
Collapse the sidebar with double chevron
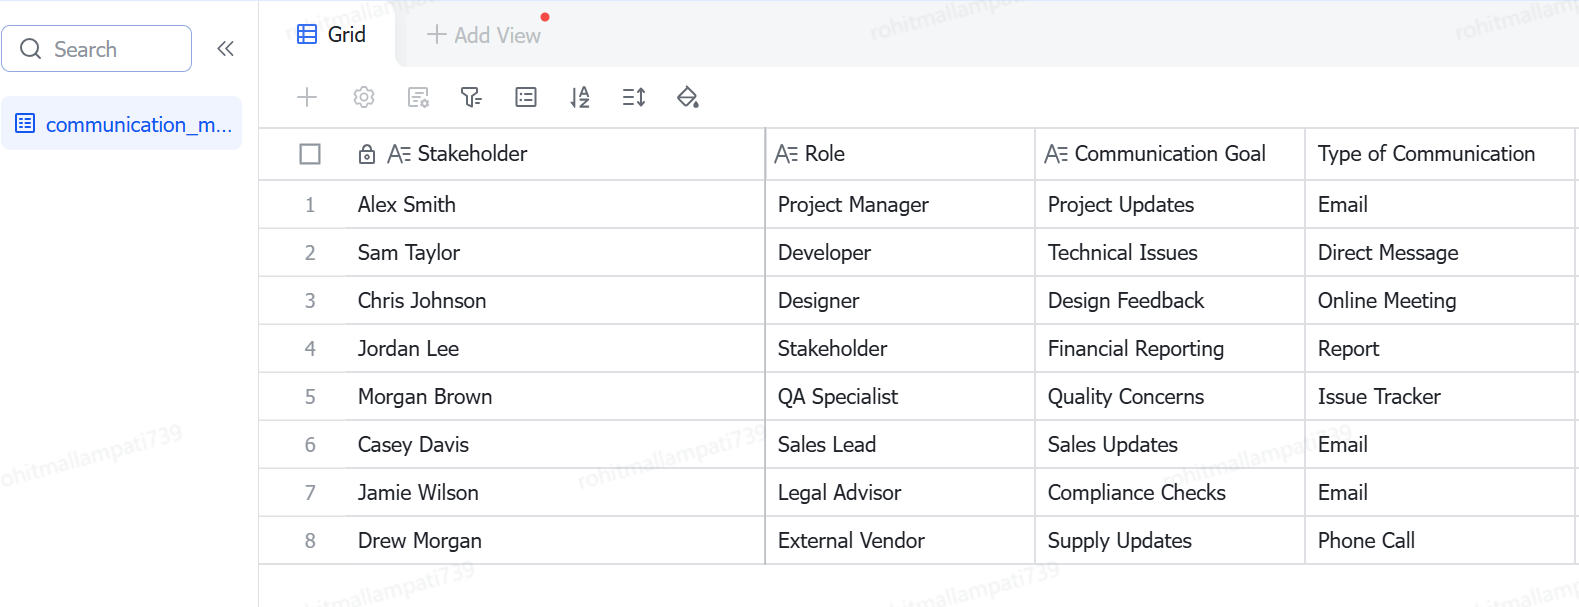tap(226, 48)
